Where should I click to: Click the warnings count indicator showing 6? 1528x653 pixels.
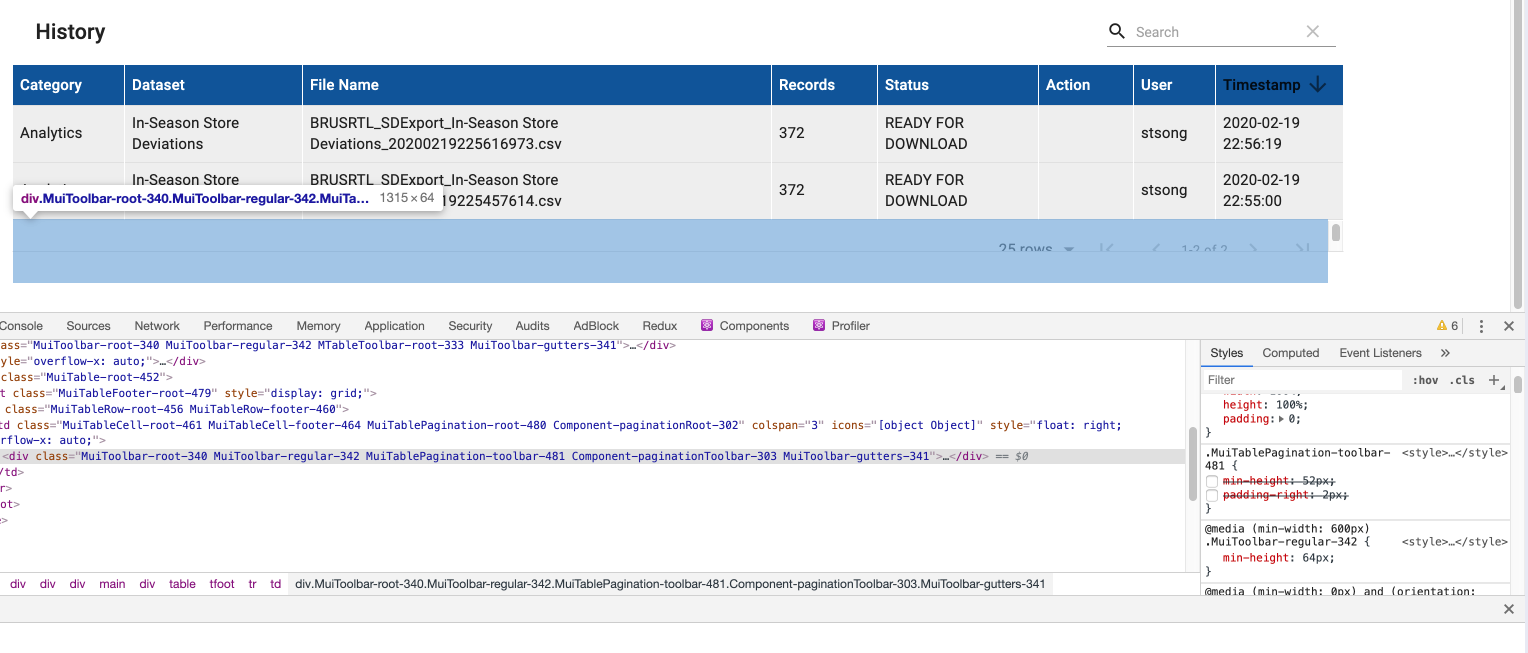click(x=1447, y=326)
